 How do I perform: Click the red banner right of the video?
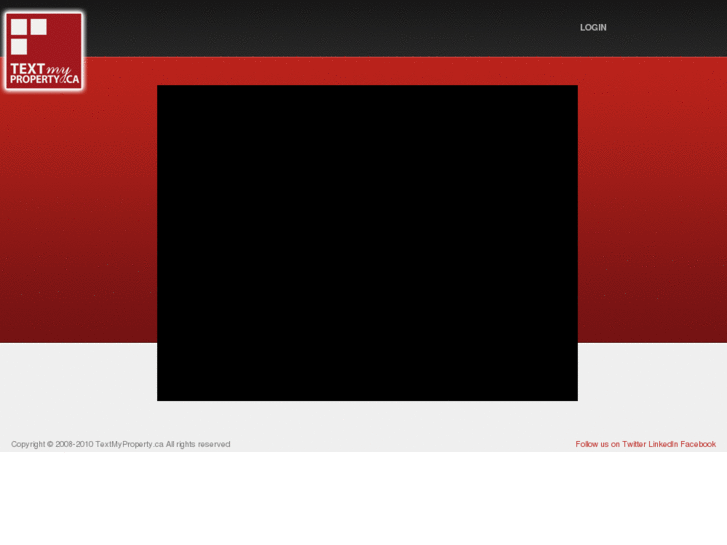pos(652,200)
